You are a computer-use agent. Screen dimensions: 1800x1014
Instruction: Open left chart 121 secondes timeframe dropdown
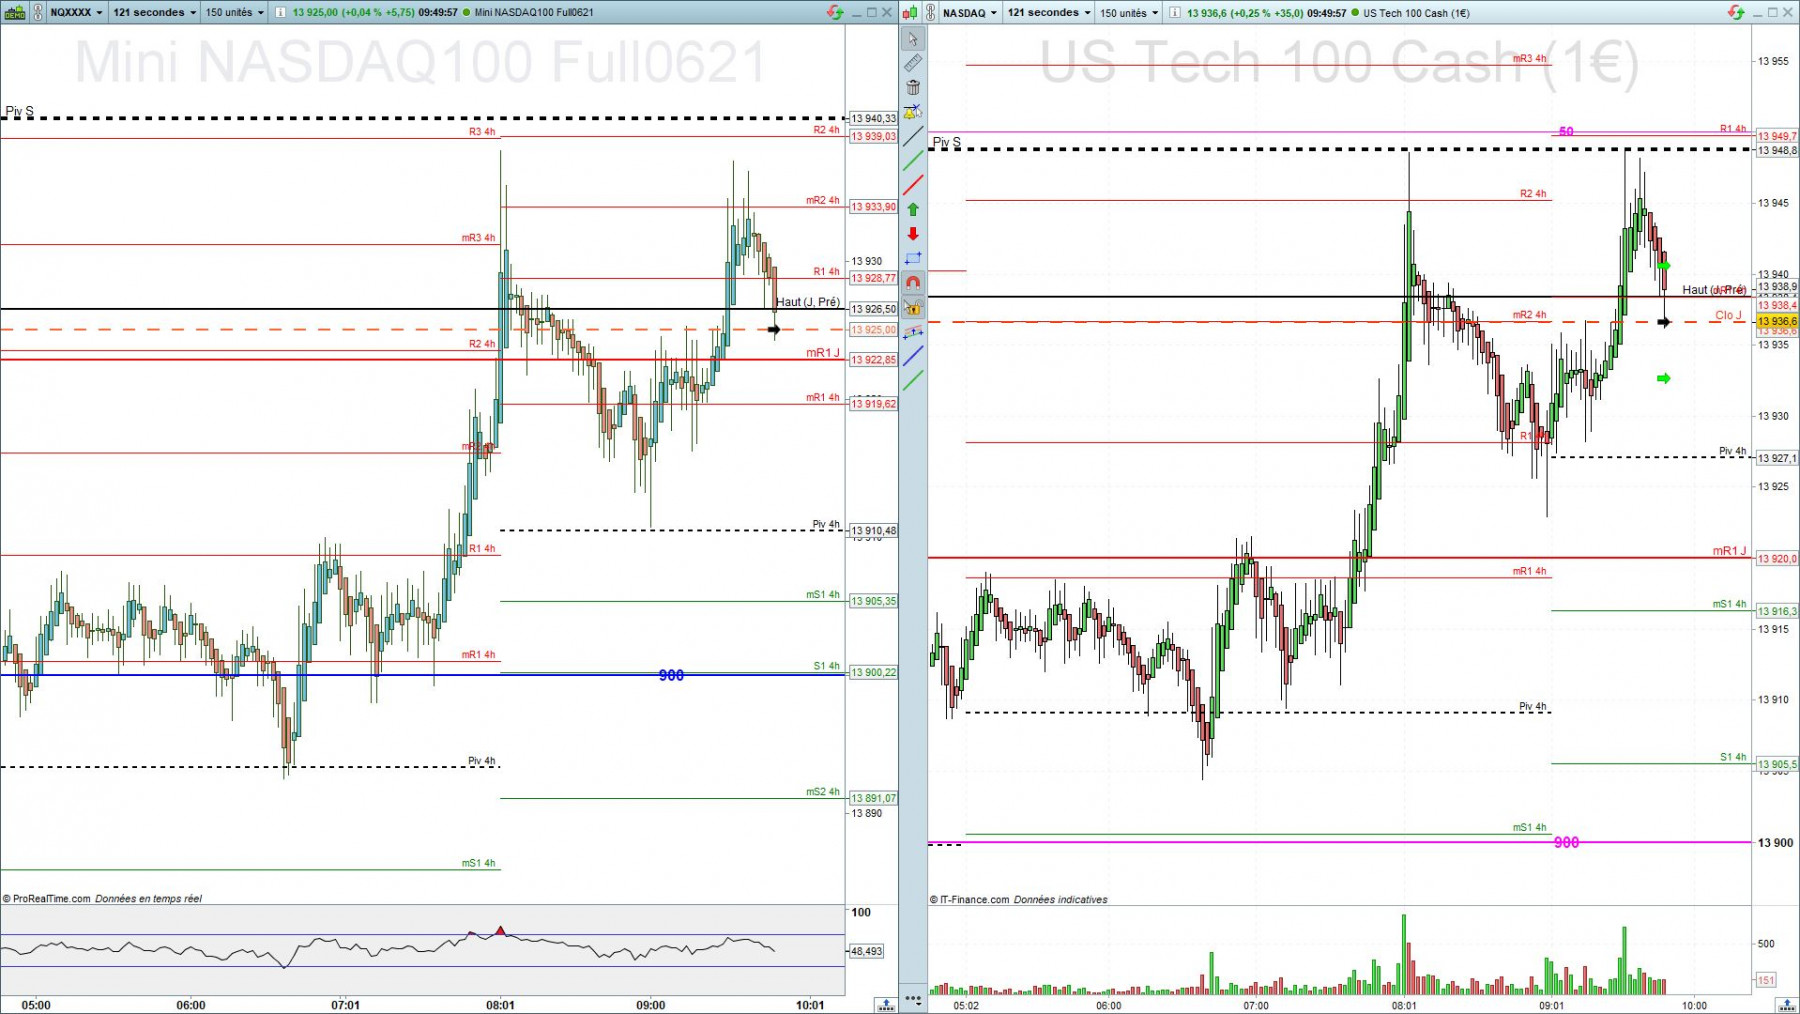(x=154, y=13)
